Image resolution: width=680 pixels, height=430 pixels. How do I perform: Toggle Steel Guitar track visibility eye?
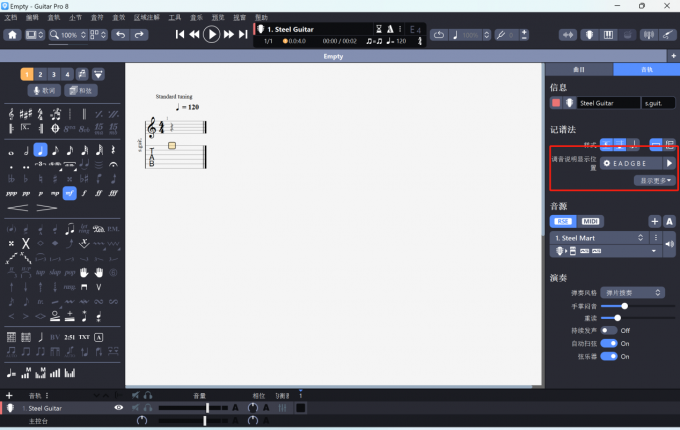click(x=119, y=408)
